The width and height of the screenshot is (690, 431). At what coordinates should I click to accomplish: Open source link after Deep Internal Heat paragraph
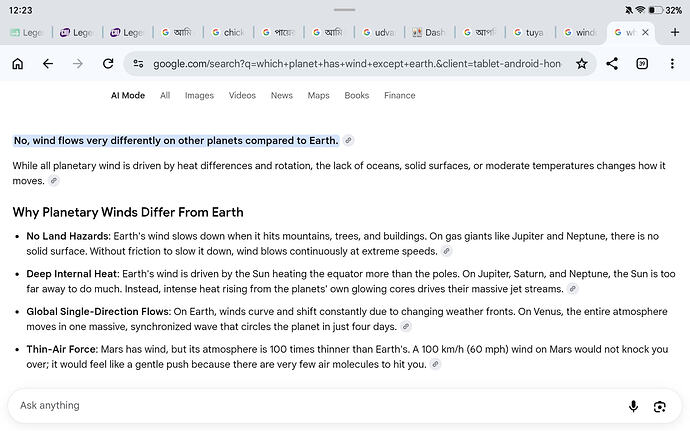[572, 289]
